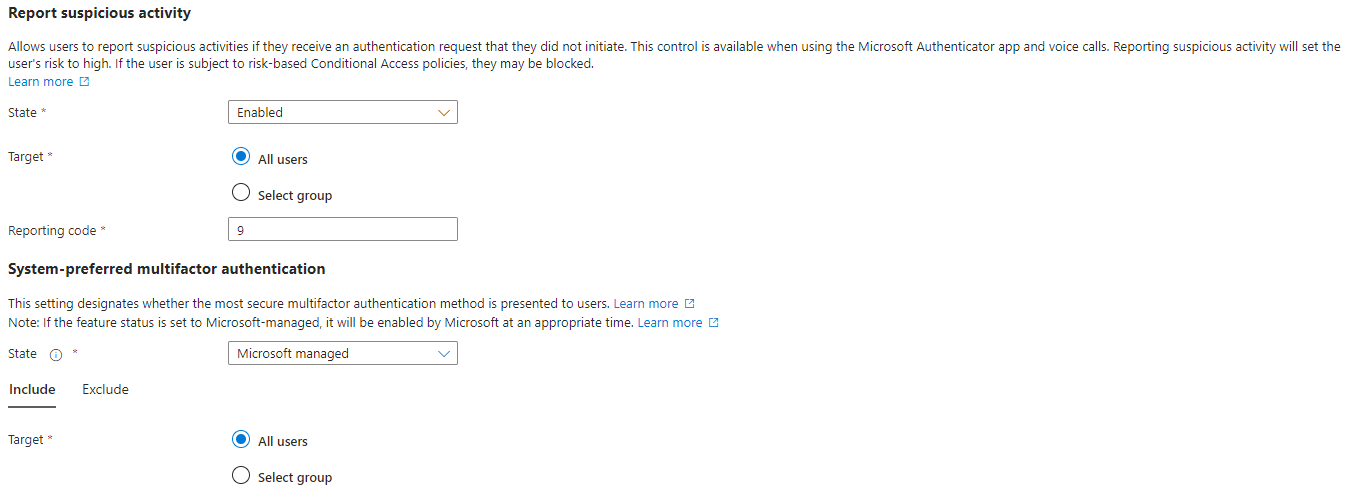Screen dimensions: 1346x498
Task: Click the chevron arrow on Enabled dropdown
Action: pyautogui.click(x=444, y=113)
